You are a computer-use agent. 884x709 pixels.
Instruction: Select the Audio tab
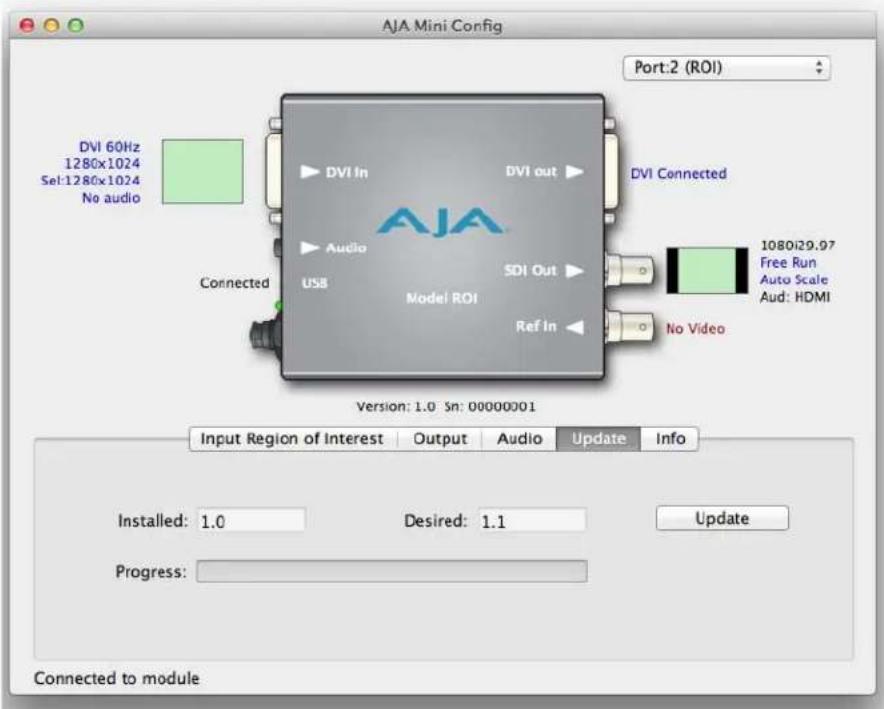point(519,438)
